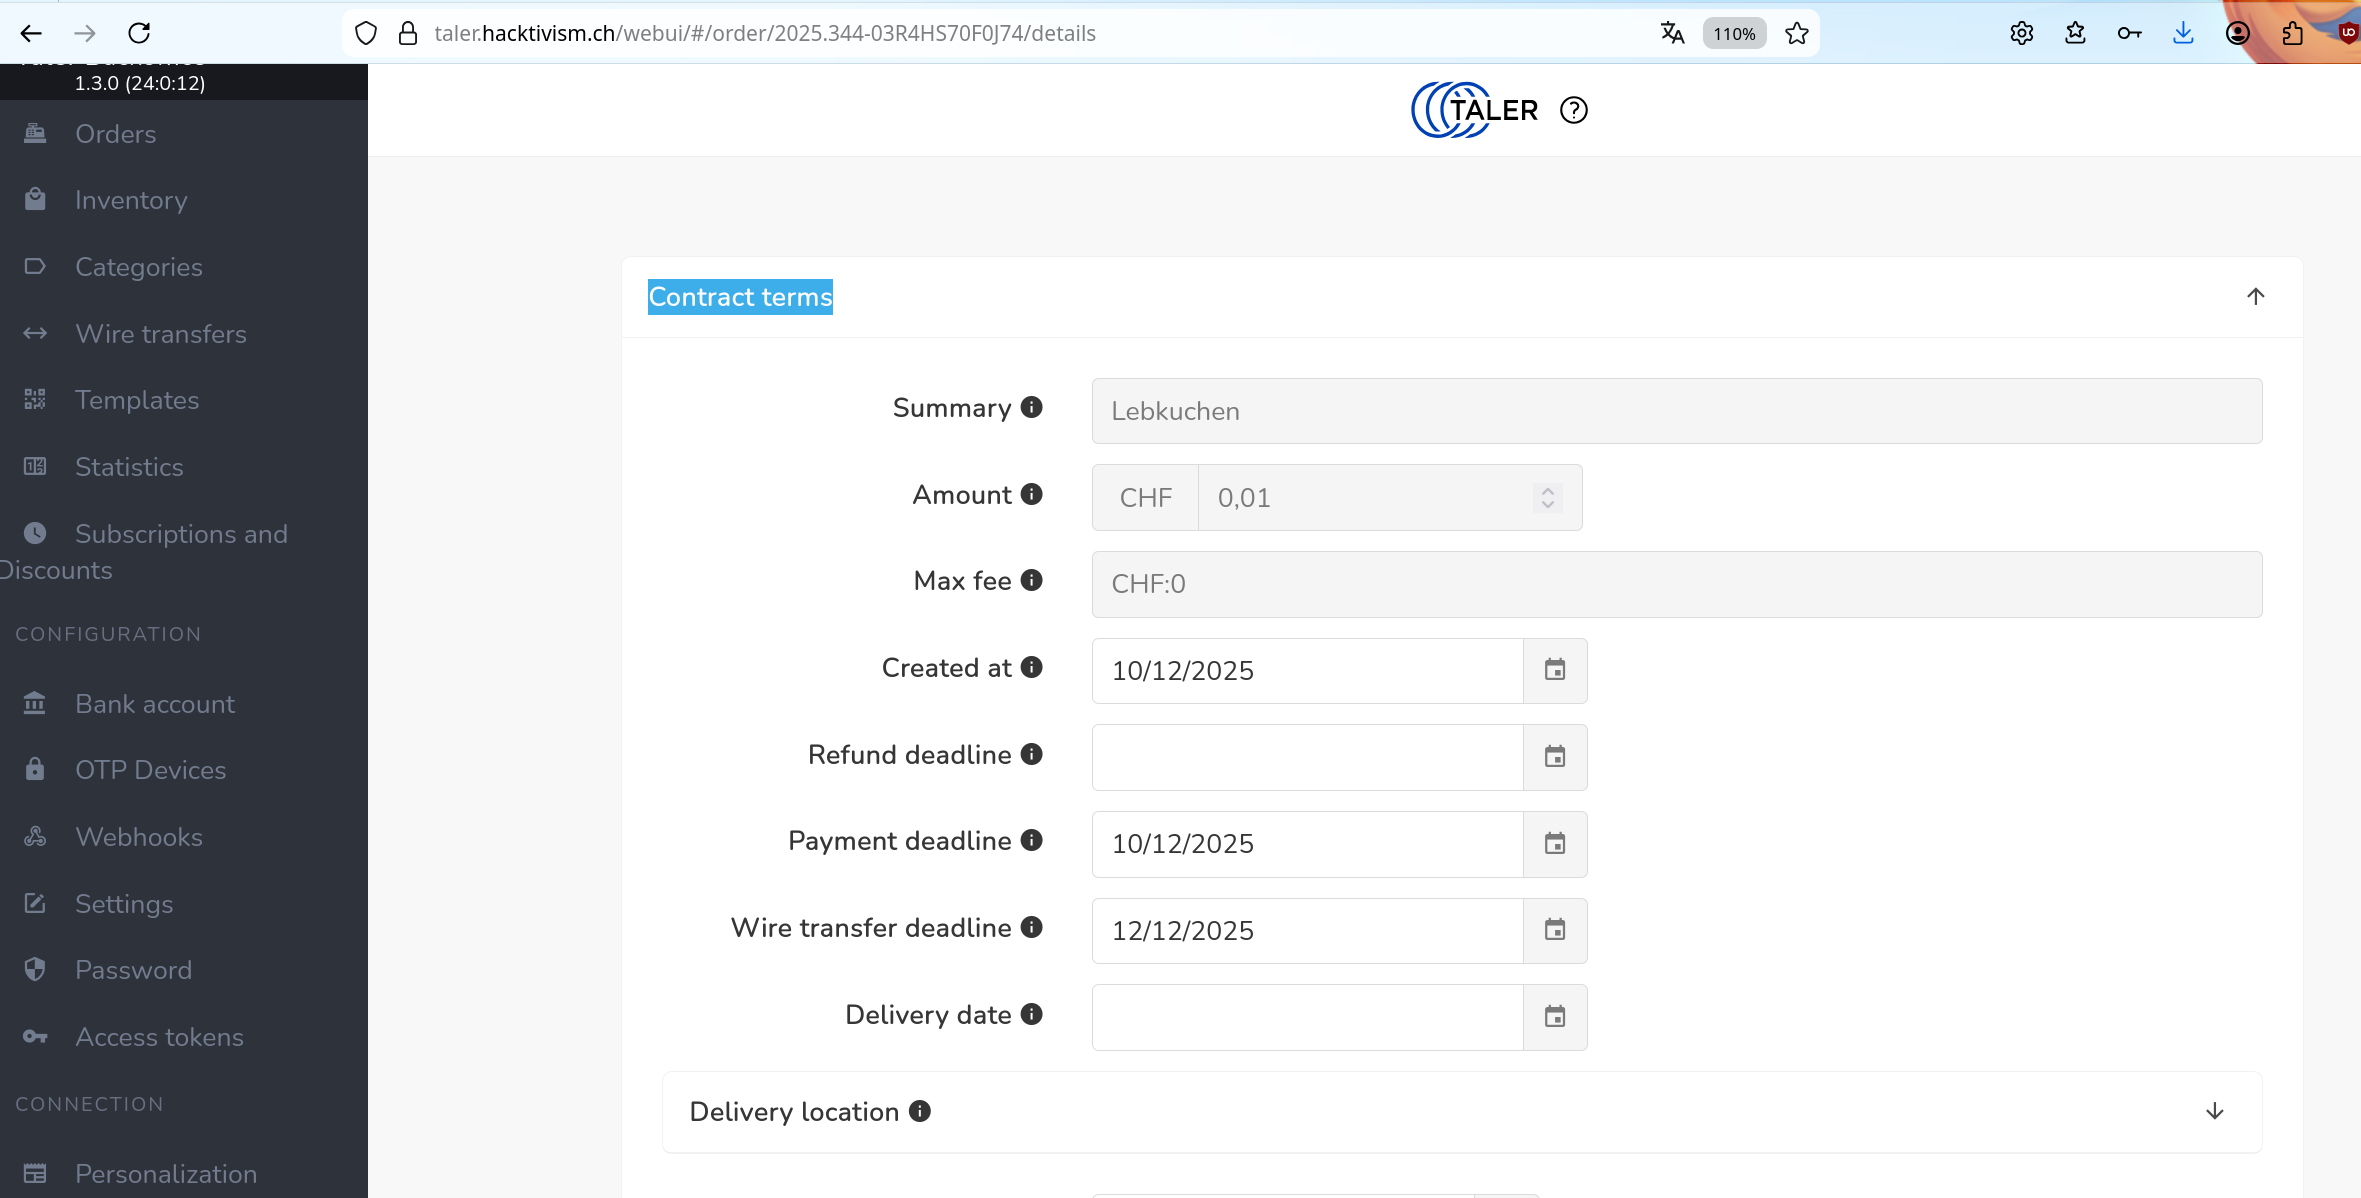
Task: Open Orders in the sidebar
Action: 115,134
